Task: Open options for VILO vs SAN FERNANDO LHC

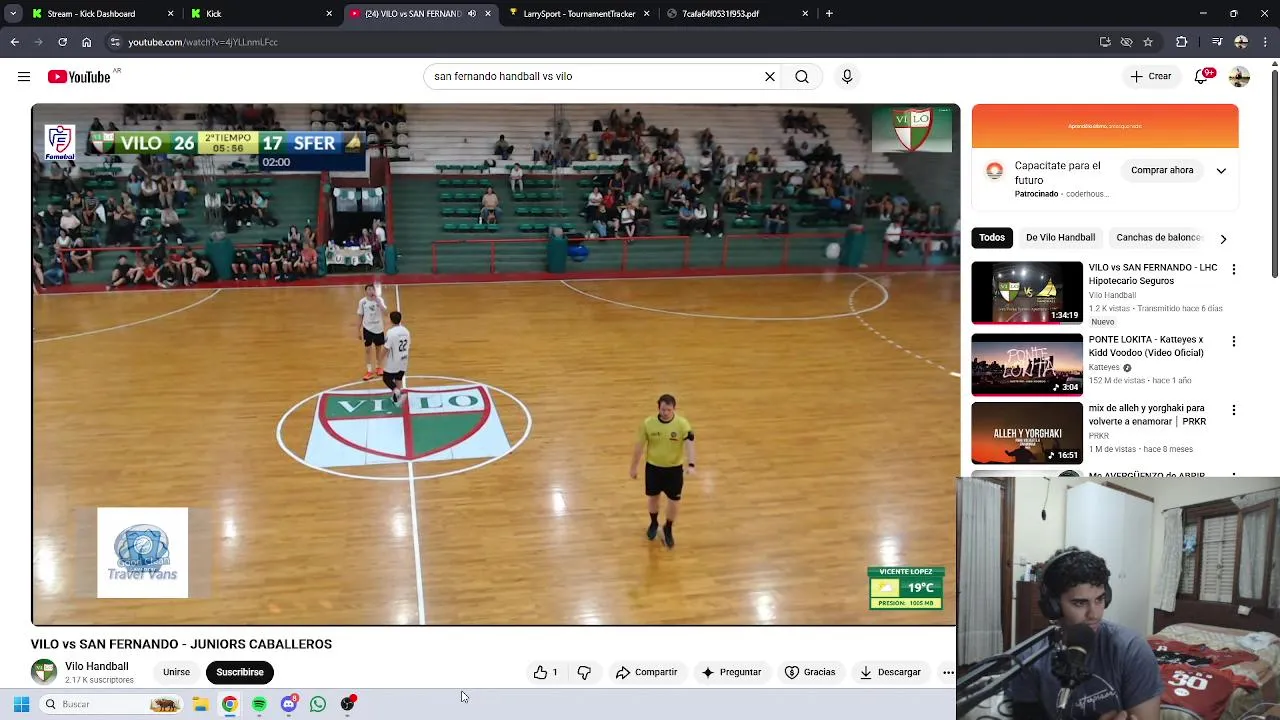Action: (1233, 269)
